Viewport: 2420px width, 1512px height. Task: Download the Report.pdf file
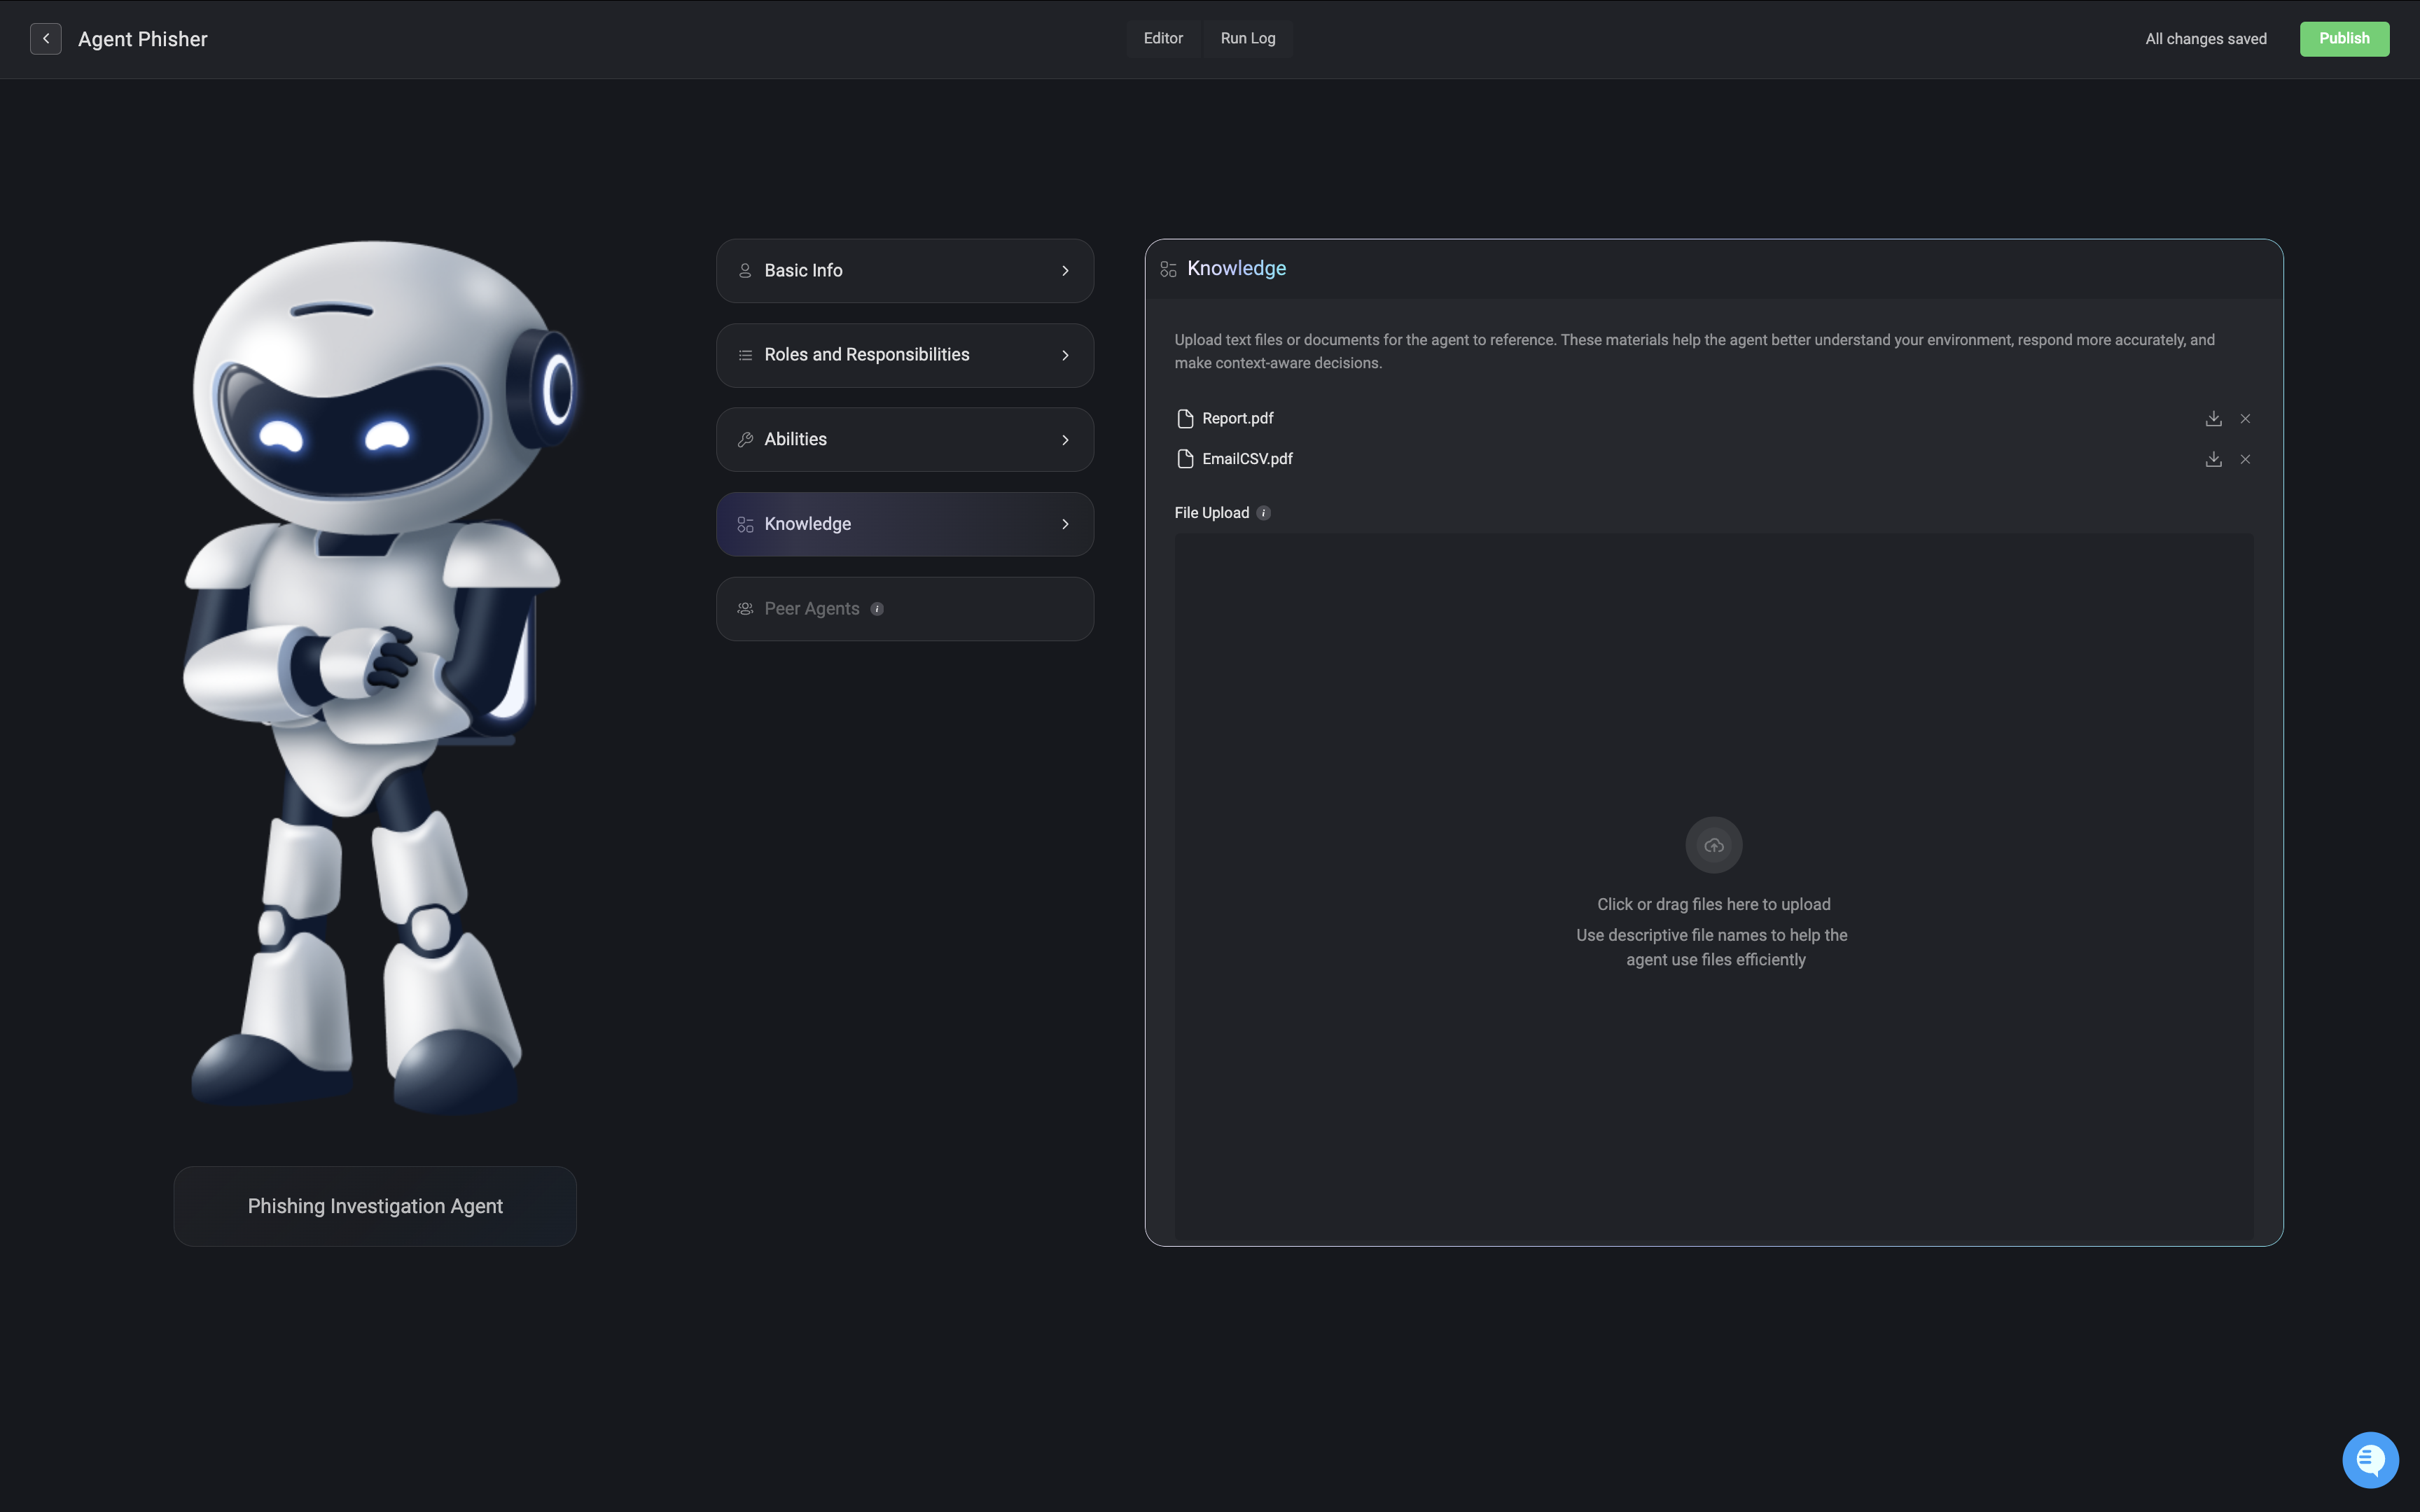(x=2213, y=419)
